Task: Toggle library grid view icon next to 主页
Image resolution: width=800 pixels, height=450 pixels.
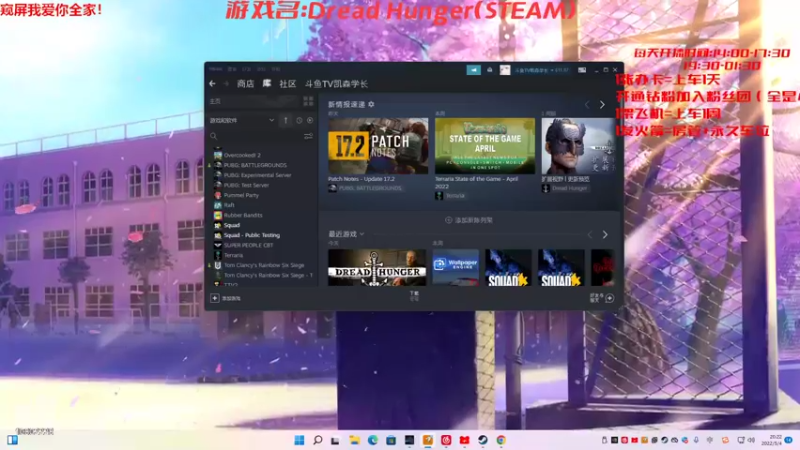Action: pos(308,101)
